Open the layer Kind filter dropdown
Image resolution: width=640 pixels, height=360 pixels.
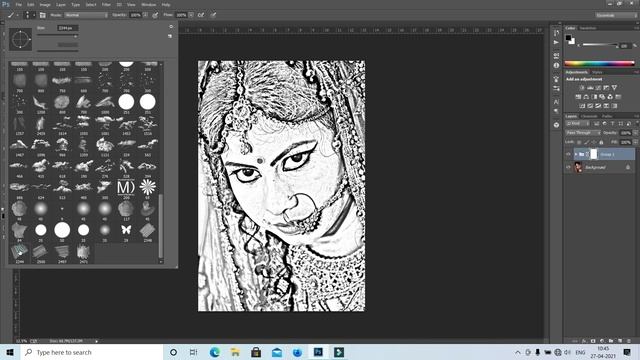578,124
